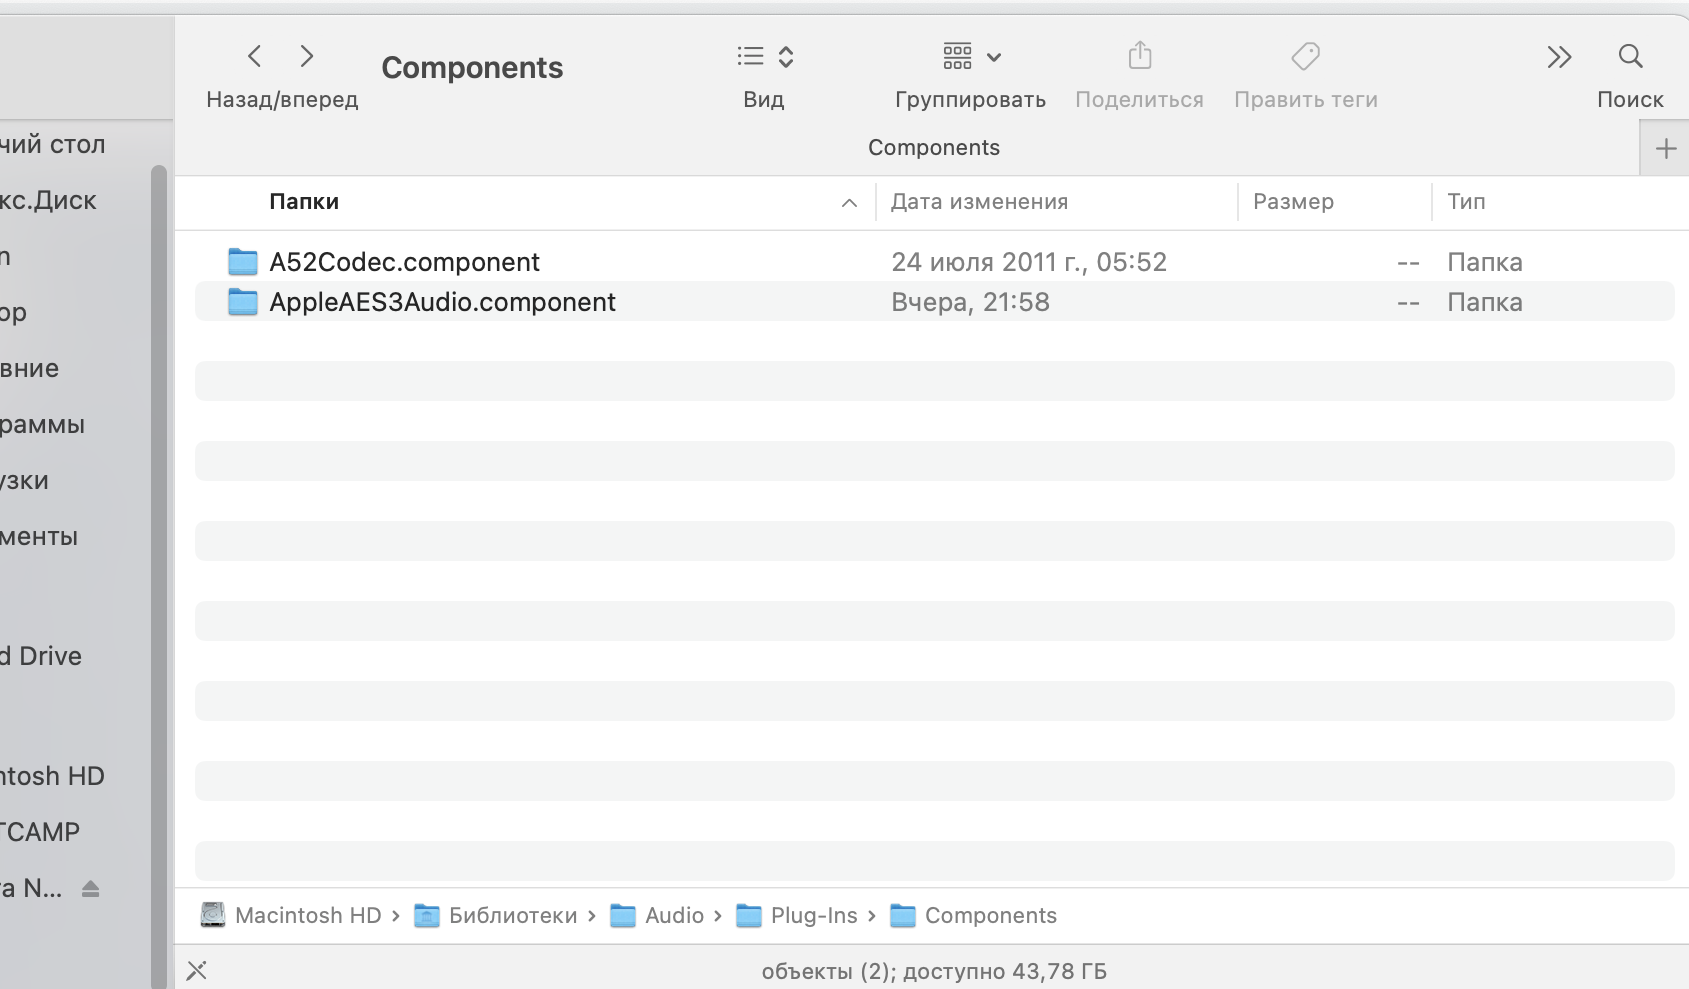Sort by the Тип column header

pos(1466,202)
